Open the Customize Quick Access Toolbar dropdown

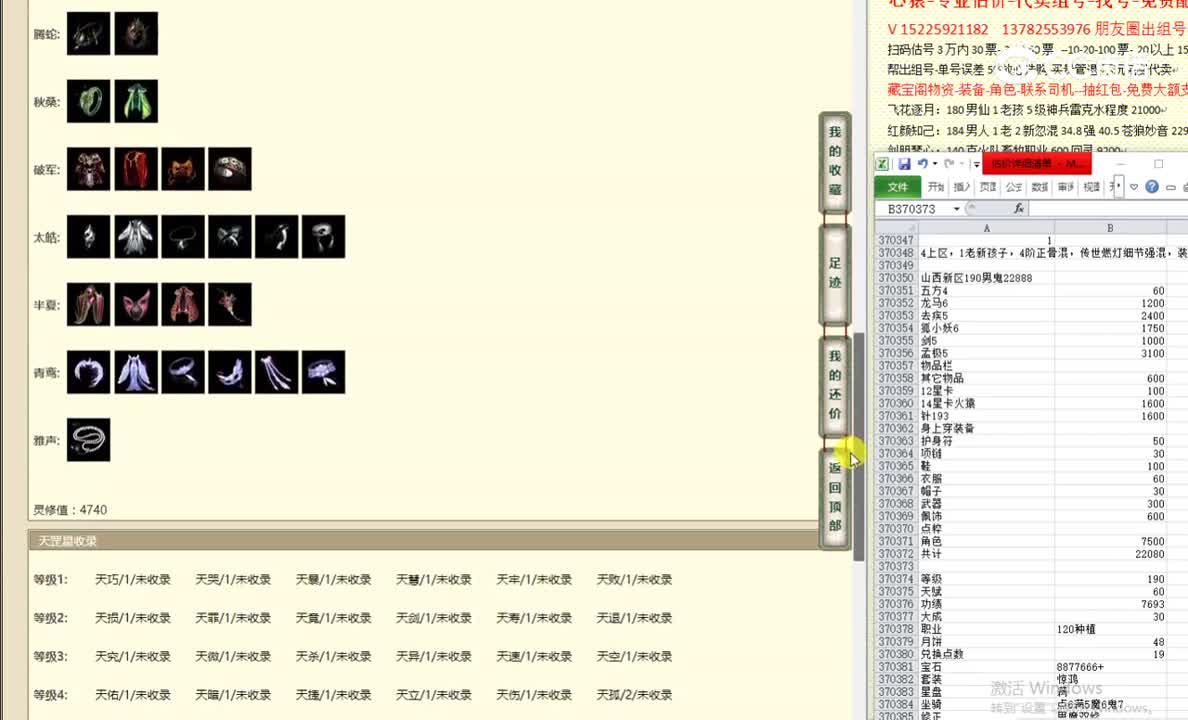tap(977, 164)
